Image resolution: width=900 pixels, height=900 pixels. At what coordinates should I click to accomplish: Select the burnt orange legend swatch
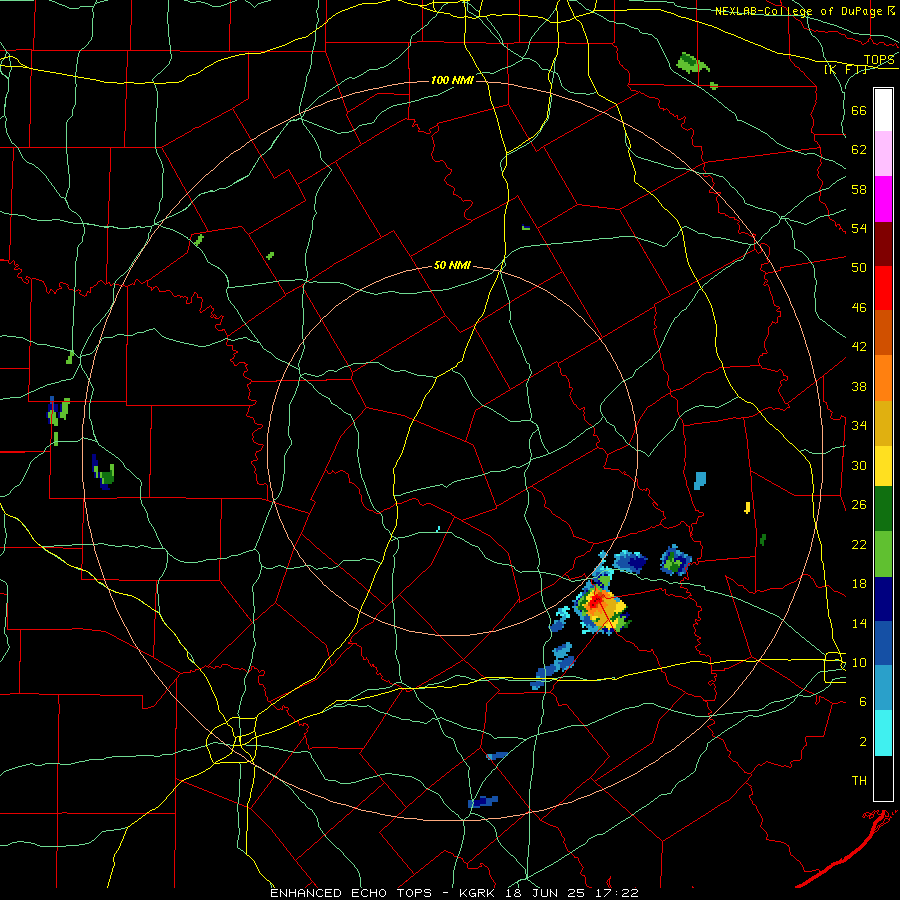[x=883, y=333]
